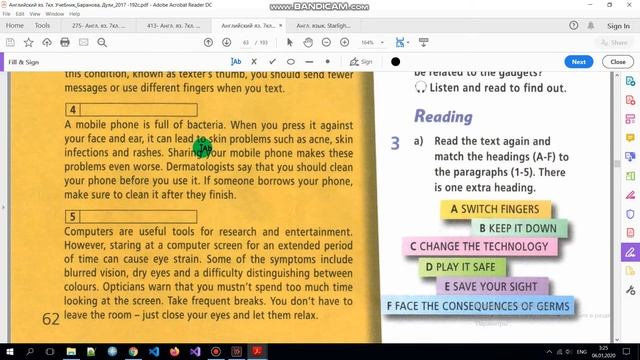
Task: Print the document
Action: pyautogui.click(x=65, y=42)
